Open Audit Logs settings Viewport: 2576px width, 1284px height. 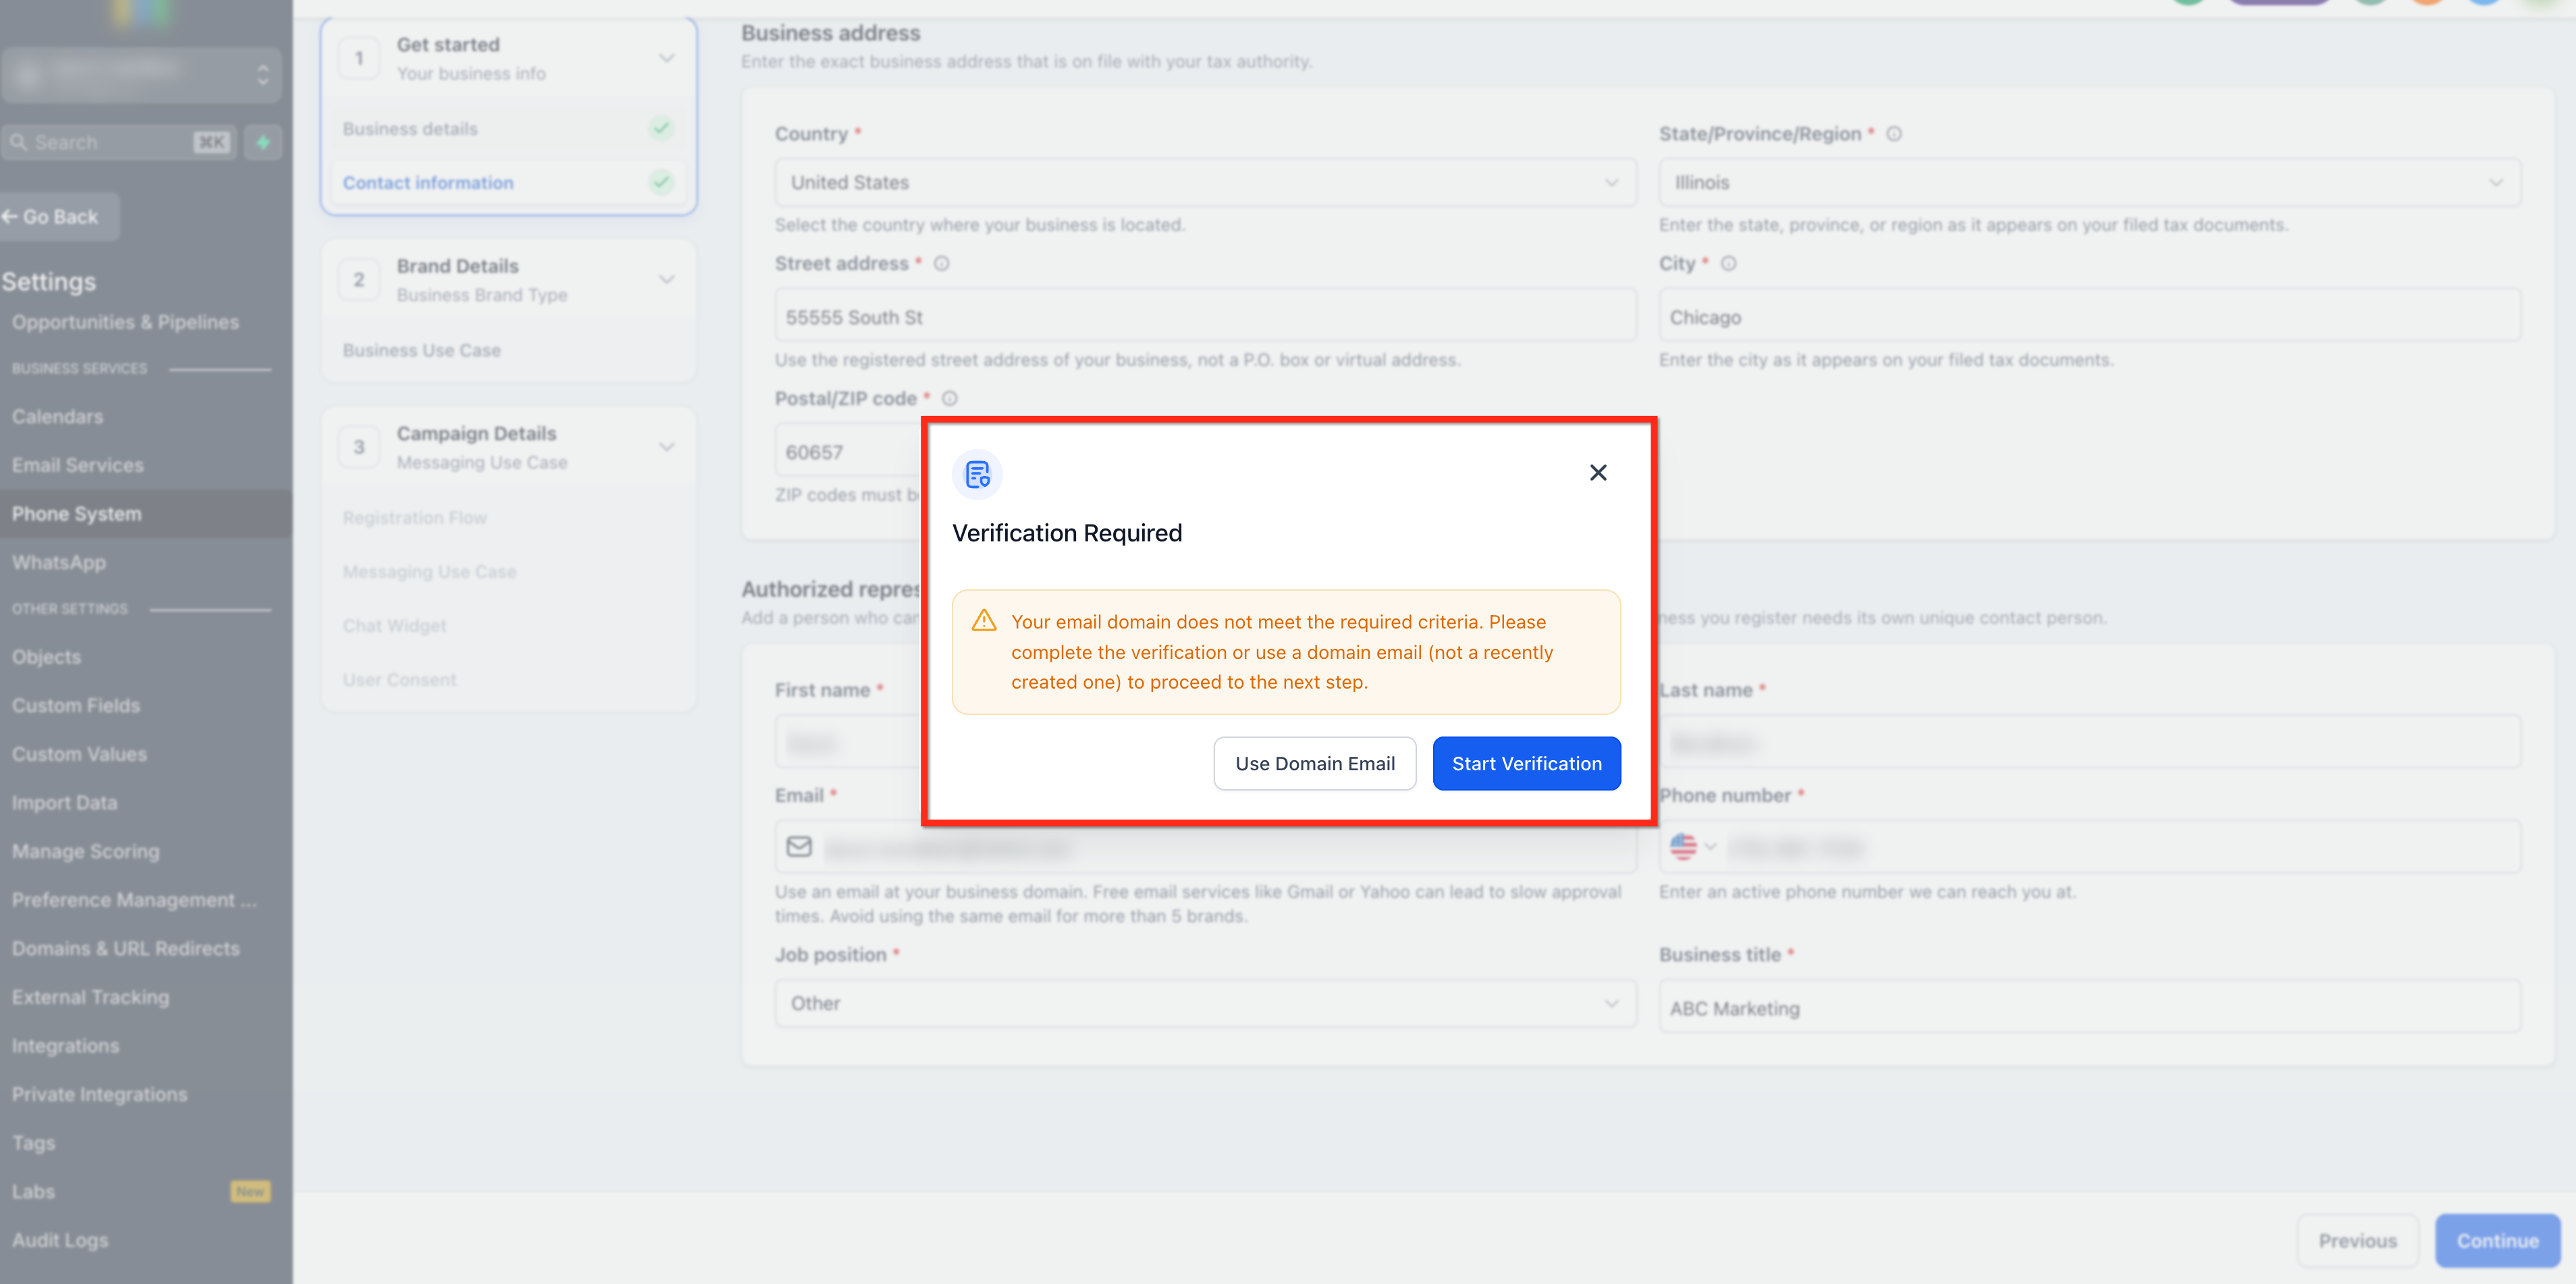coord(60,1240)
